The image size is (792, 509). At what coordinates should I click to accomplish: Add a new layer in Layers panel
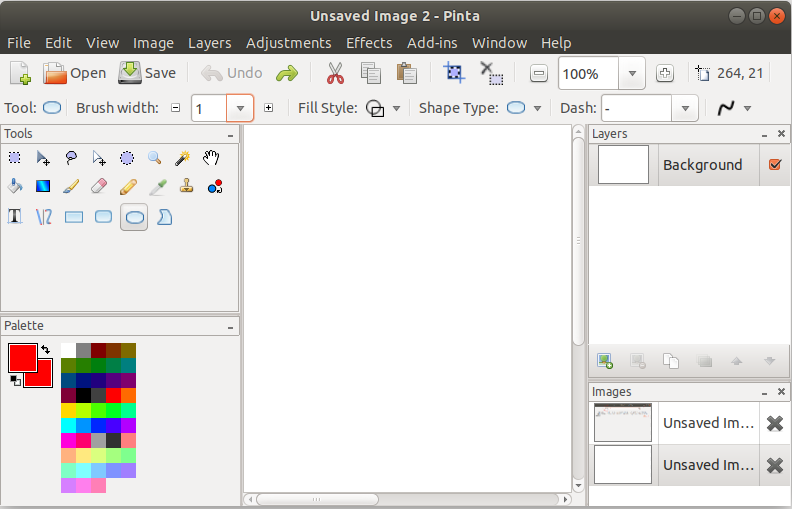[605, 361]
